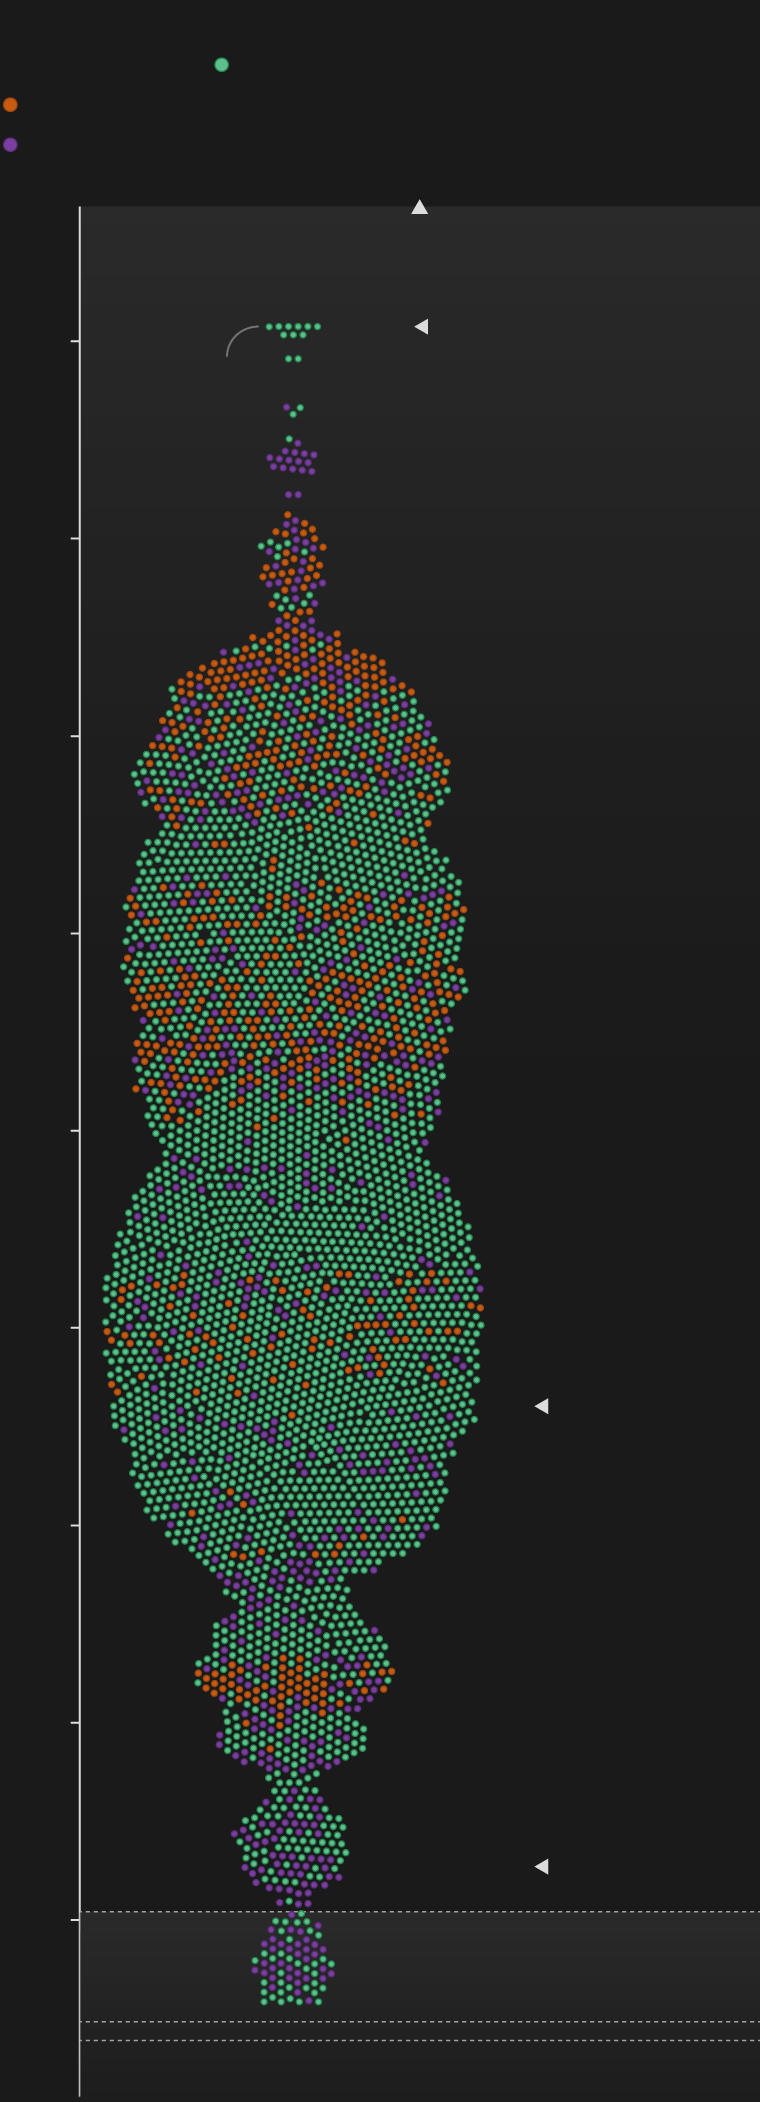The image size is (760, 2102).
Task: Click the left arrow beside the largest cluster
Action: pyautogui.click(x=541, y=1406)
